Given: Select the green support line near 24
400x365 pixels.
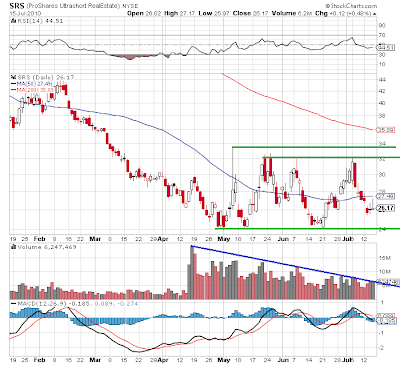Looking at the screenshot, I should (x=307, y=229).
